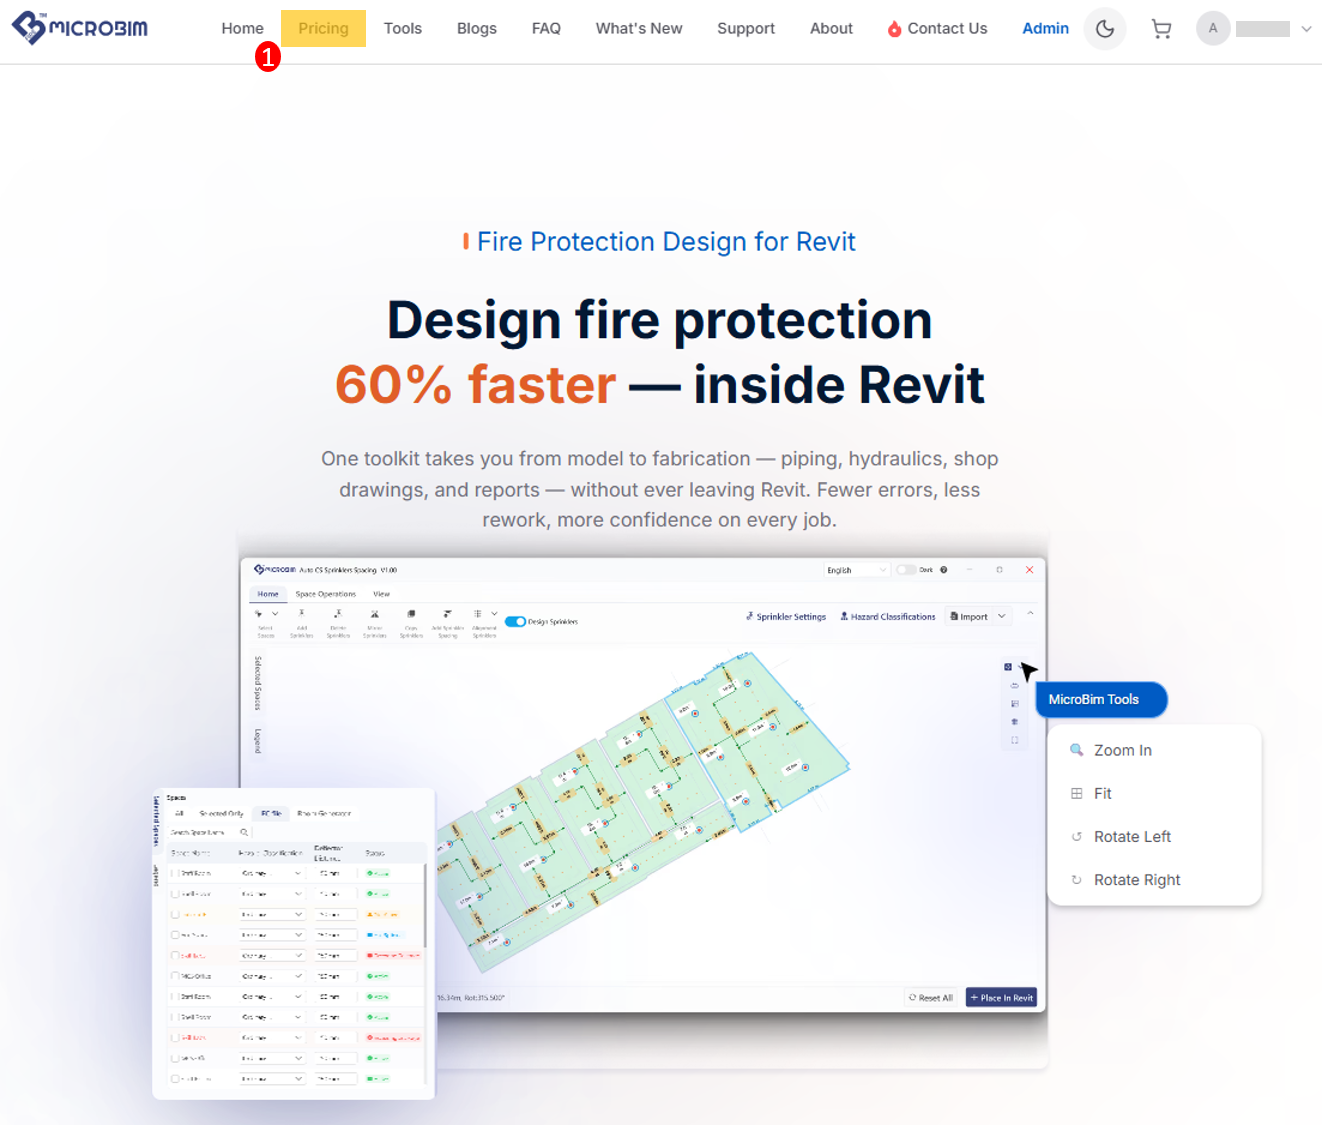Click the "60% faster" orange text
The height and width of the screenshot is (1125, 1322).
coord(475,385)
